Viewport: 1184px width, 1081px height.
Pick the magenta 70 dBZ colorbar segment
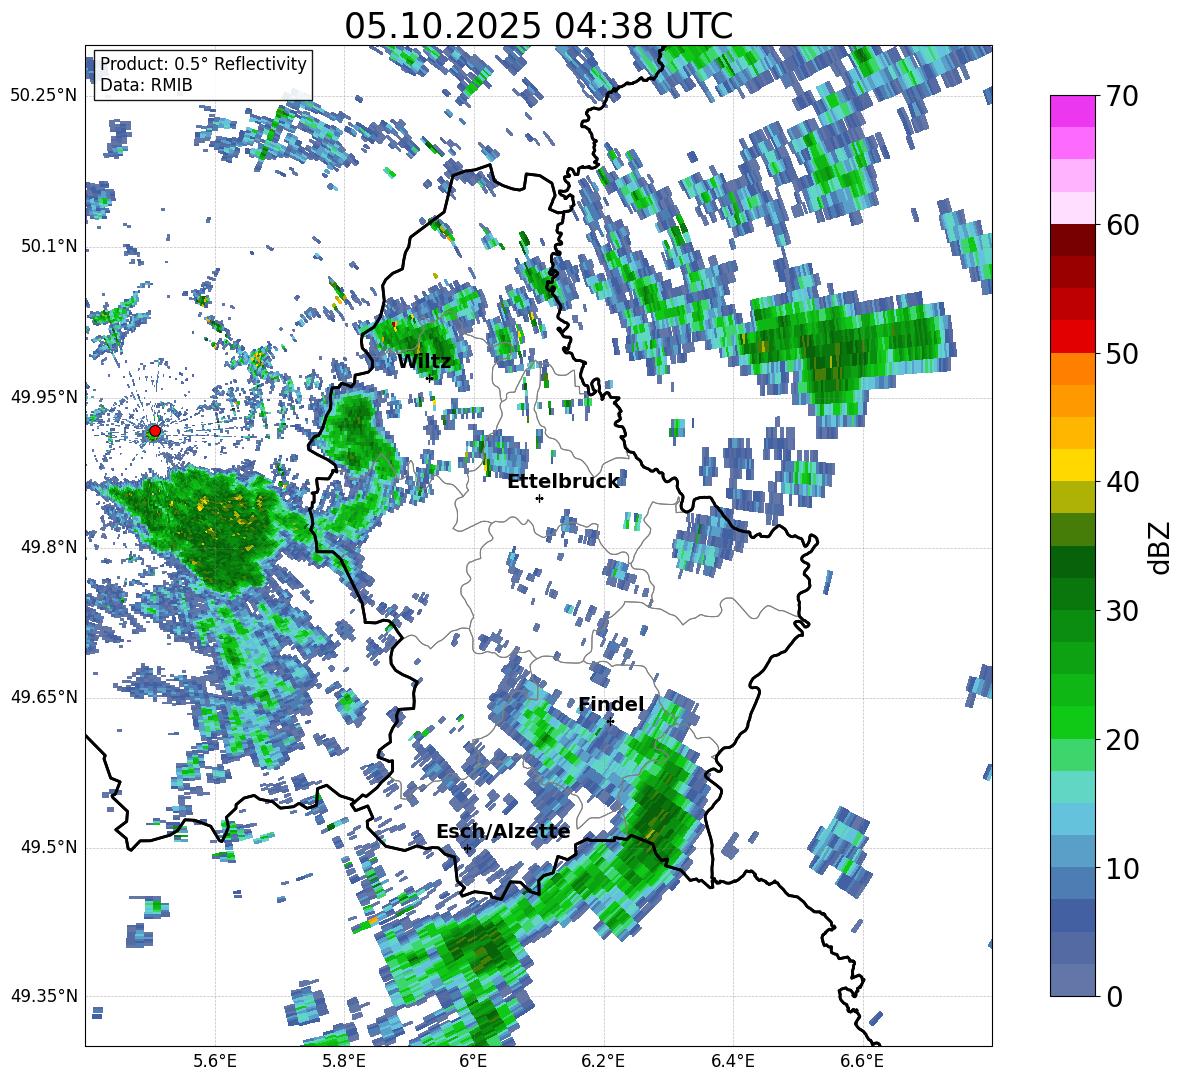click(x=1072, y=111)
